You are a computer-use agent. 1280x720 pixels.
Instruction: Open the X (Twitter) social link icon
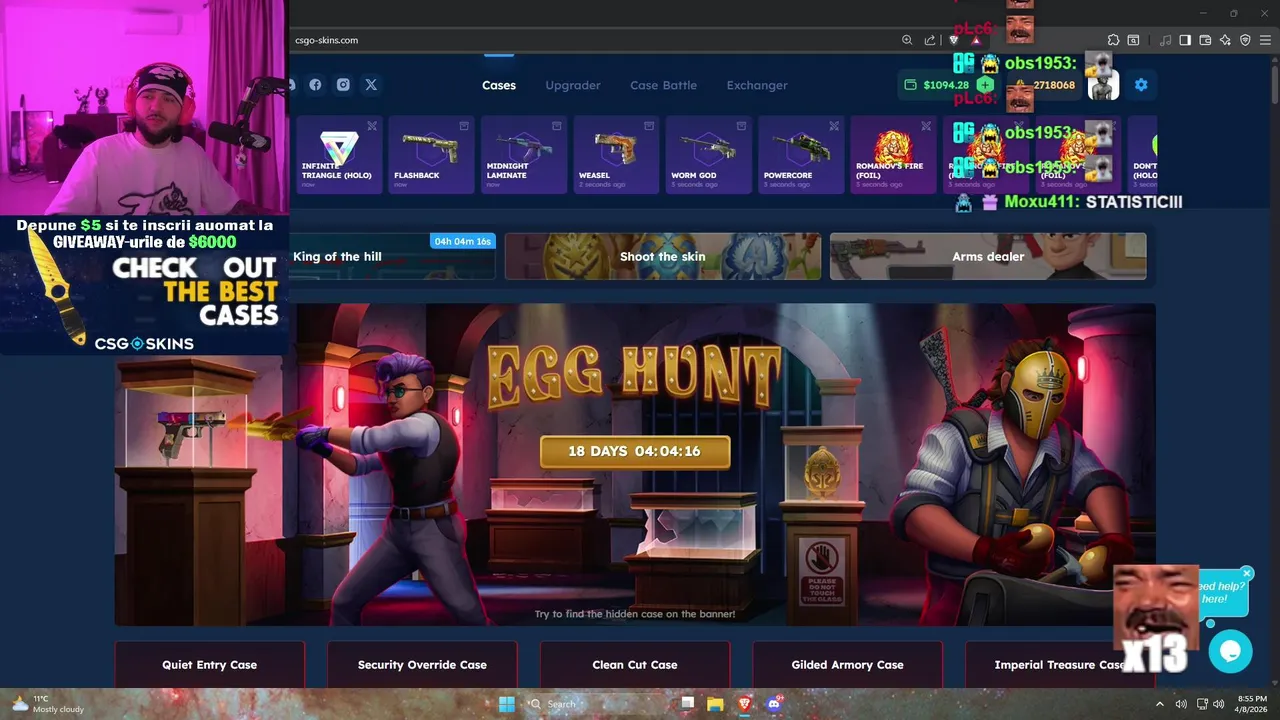[x=371, y=85]
